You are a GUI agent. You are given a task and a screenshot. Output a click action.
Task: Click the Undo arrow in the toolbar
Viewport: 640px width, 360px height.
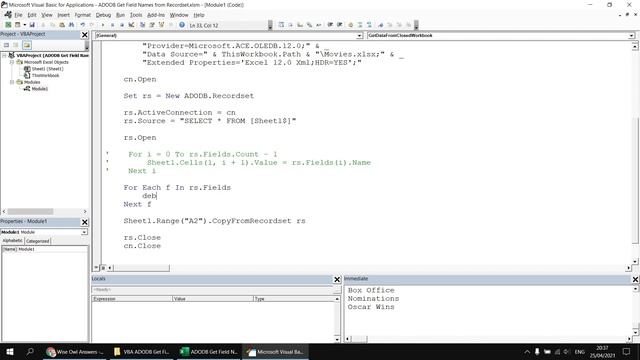click(x=82, y=25)
